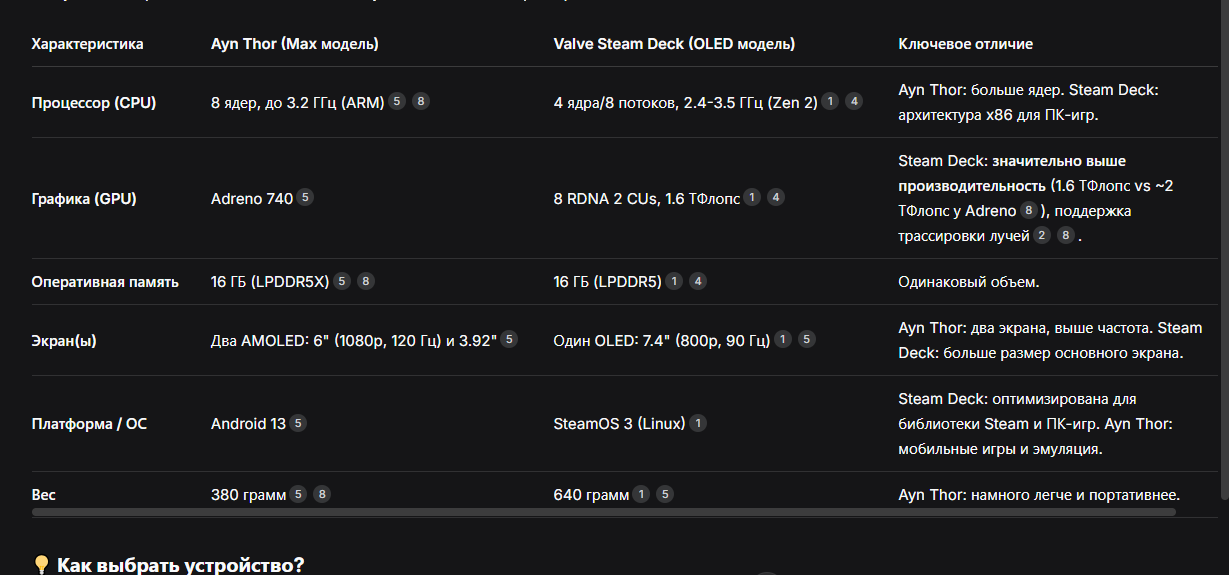This screenshot has width=1229, height=575.
Task: Click the horizontal scrollbar under the table
Action: tap(604, 512)
